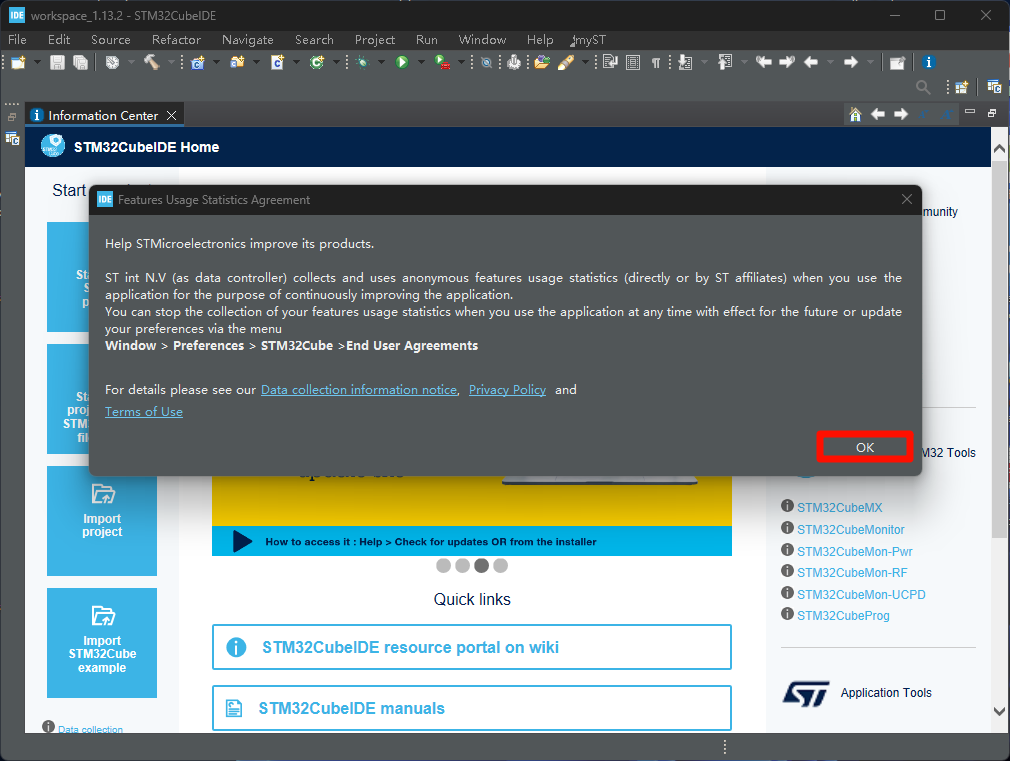Open the dropdown beside the New icon

click(37, 63)
